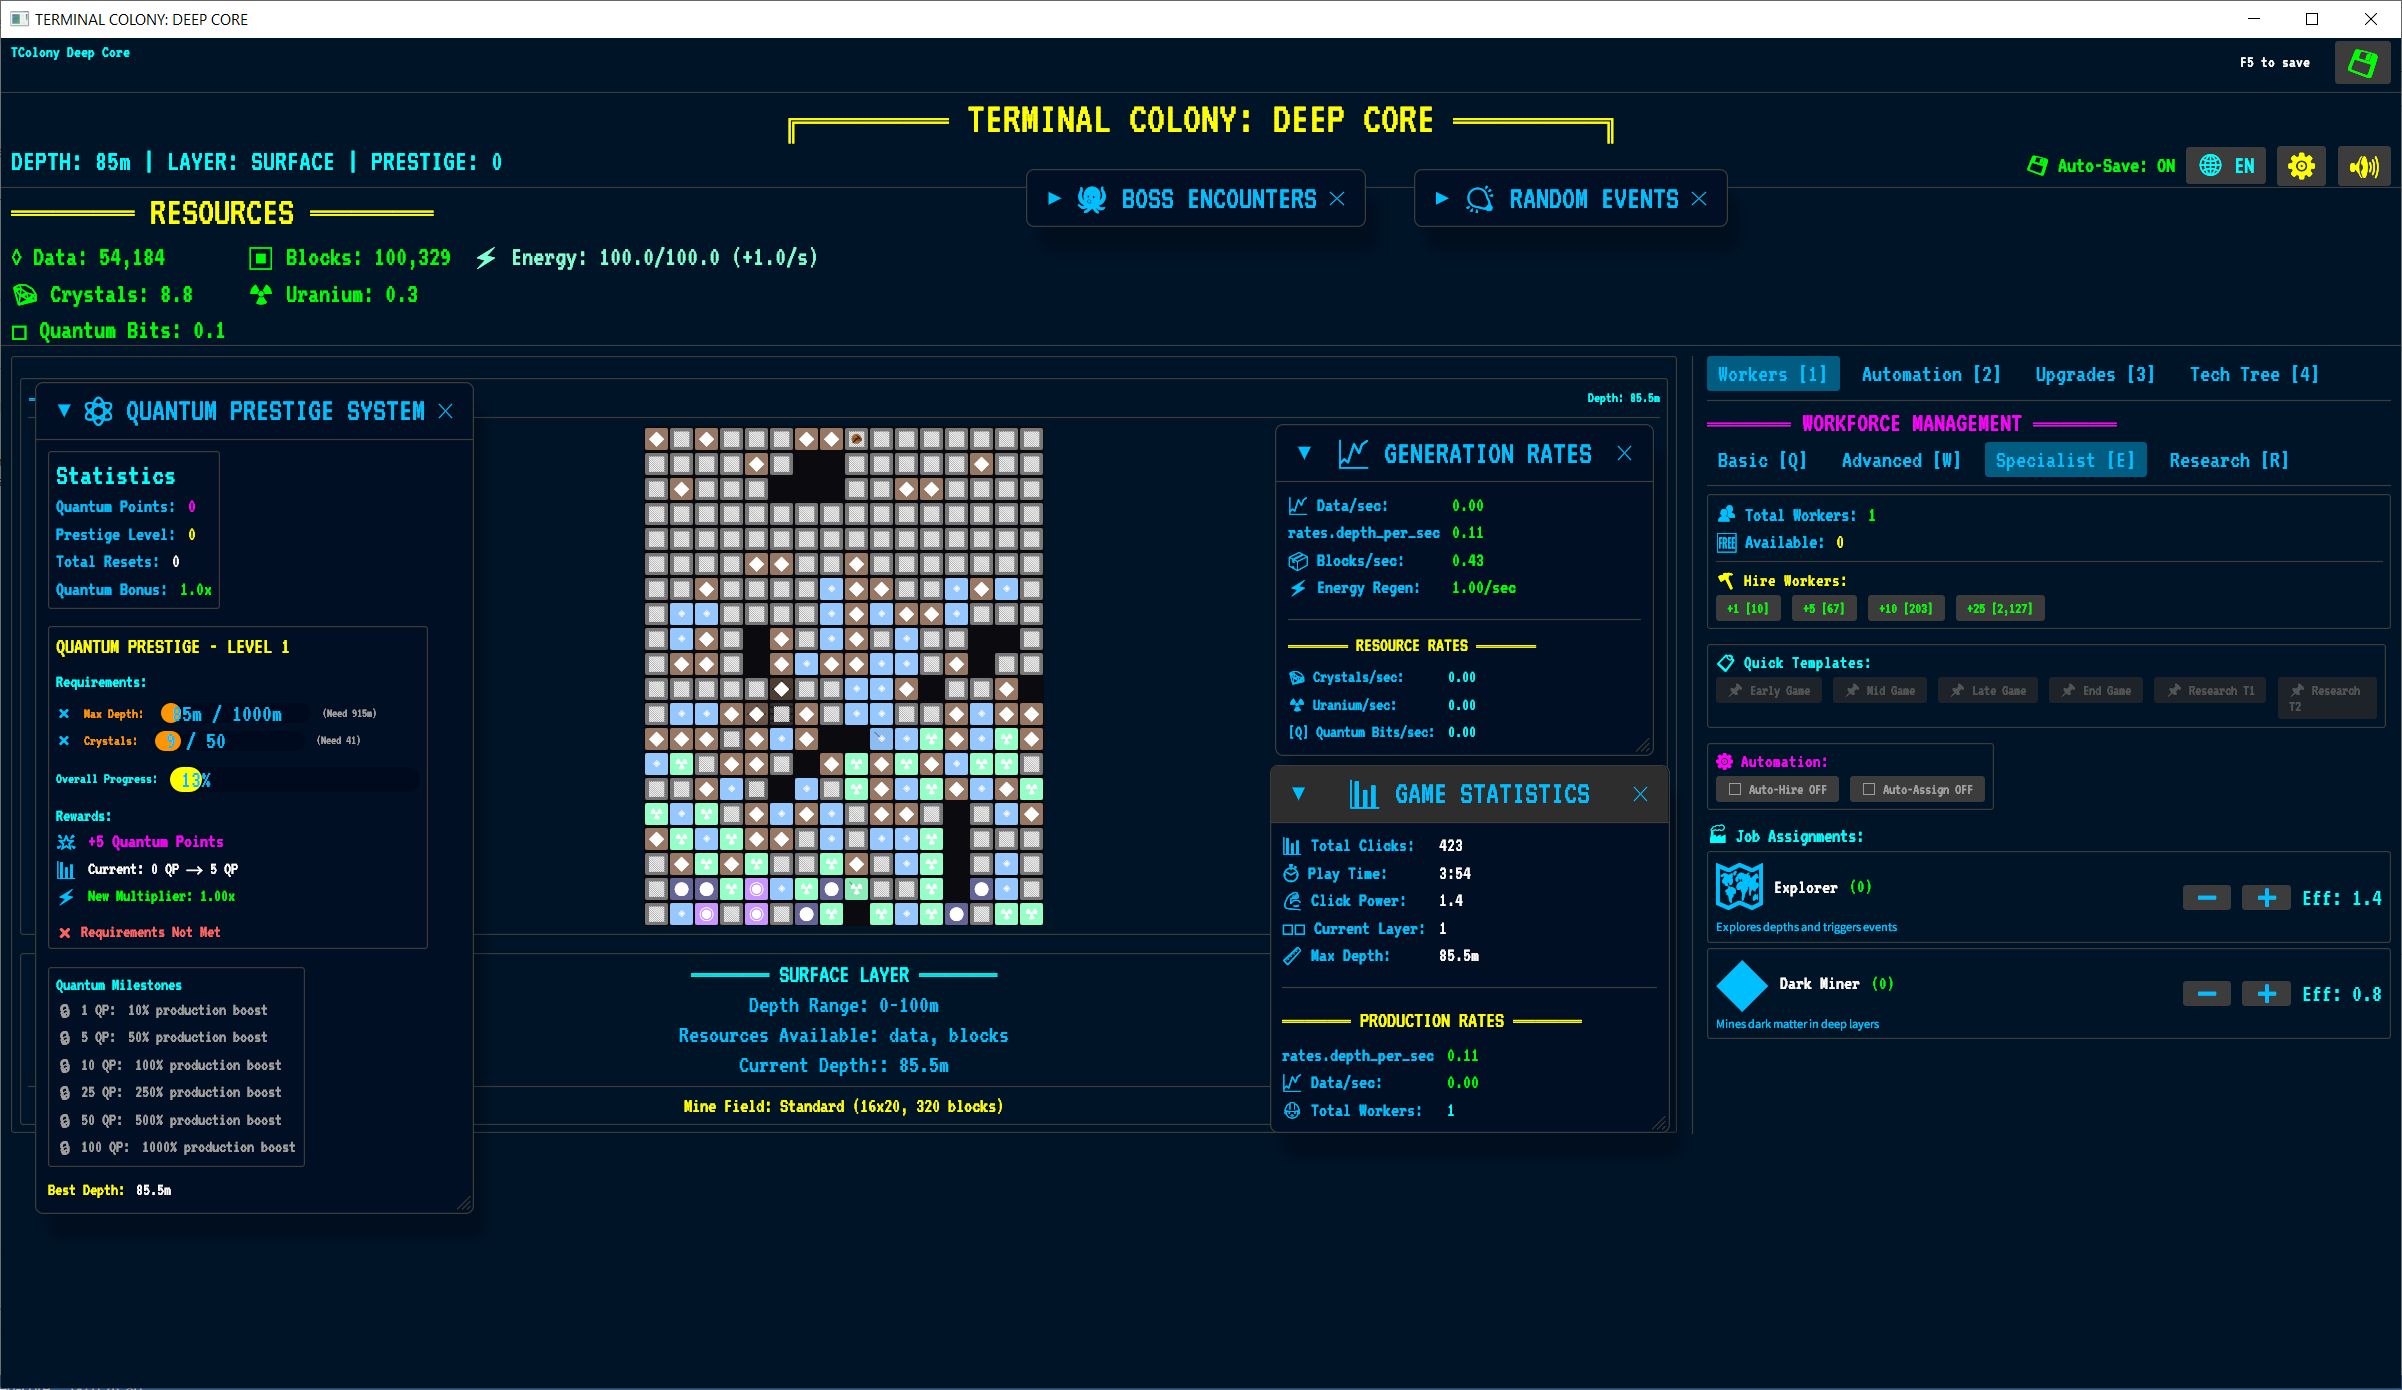Open the Research [R] workforce tab

[x=2228, y=461]
